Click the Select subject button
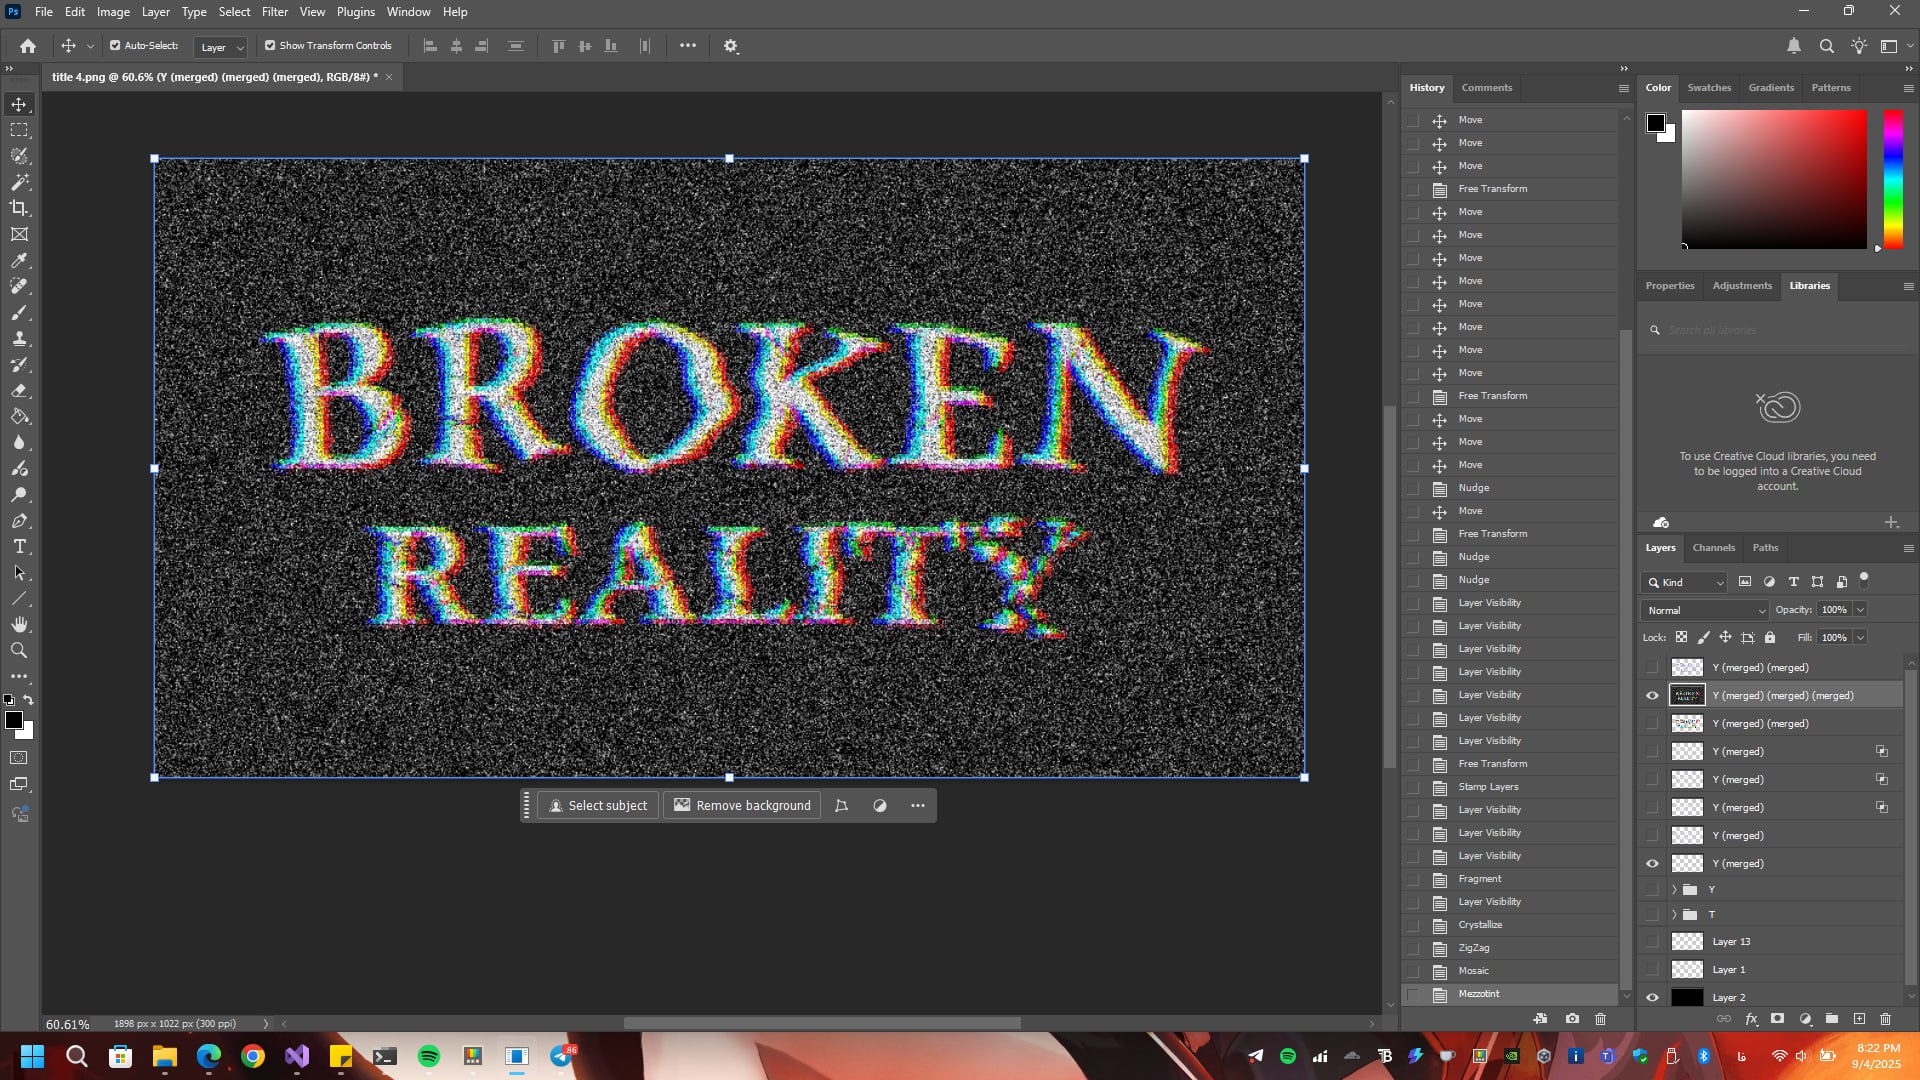The image size is (1920, 1080). click(x=598, y=806)
